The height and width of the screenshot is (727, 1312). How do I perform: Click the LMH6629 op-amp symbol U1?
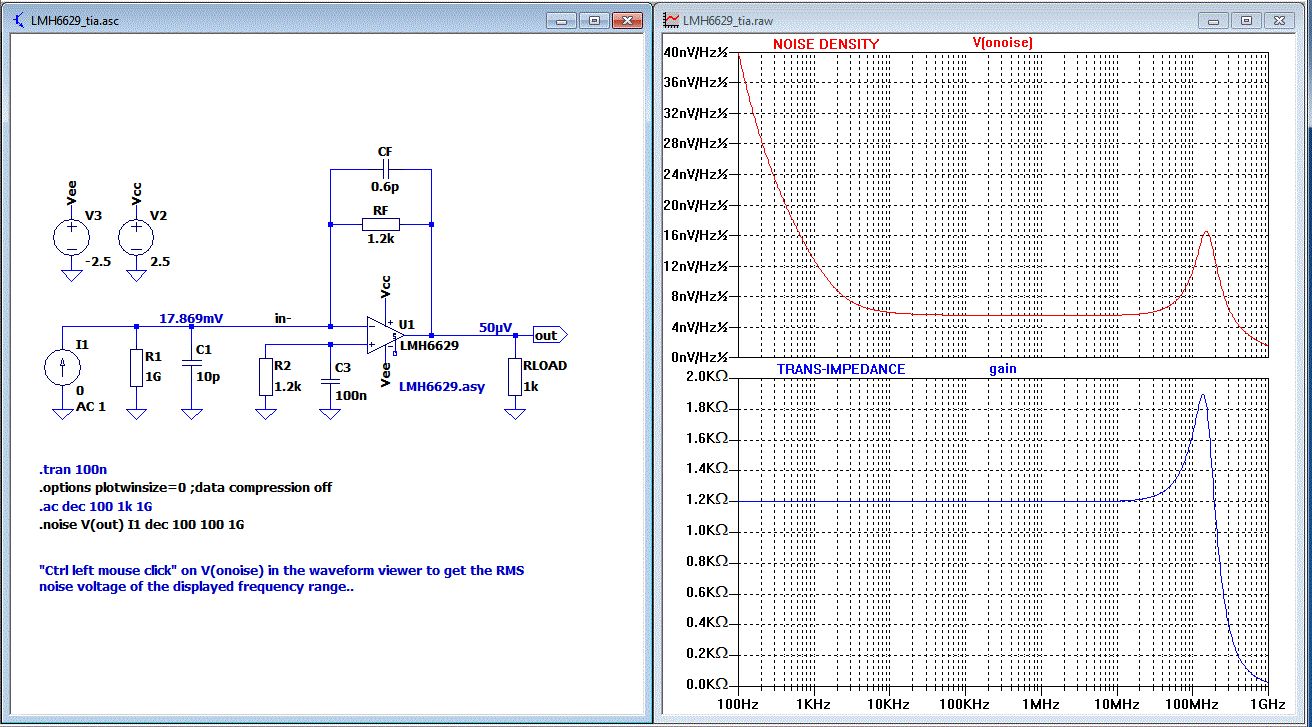click(380, 335)
